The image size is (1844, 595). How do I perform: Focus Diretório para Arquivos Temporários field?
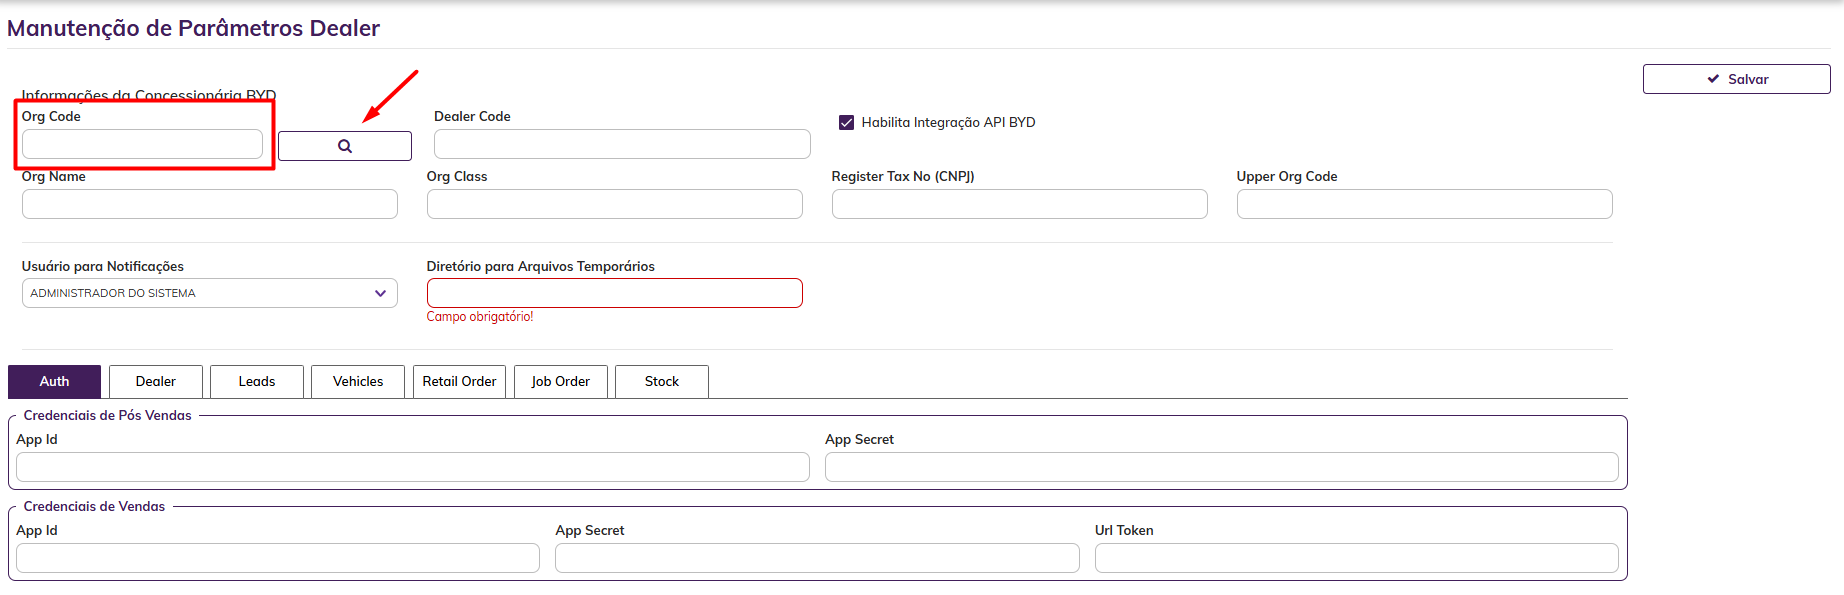[614, 293]
